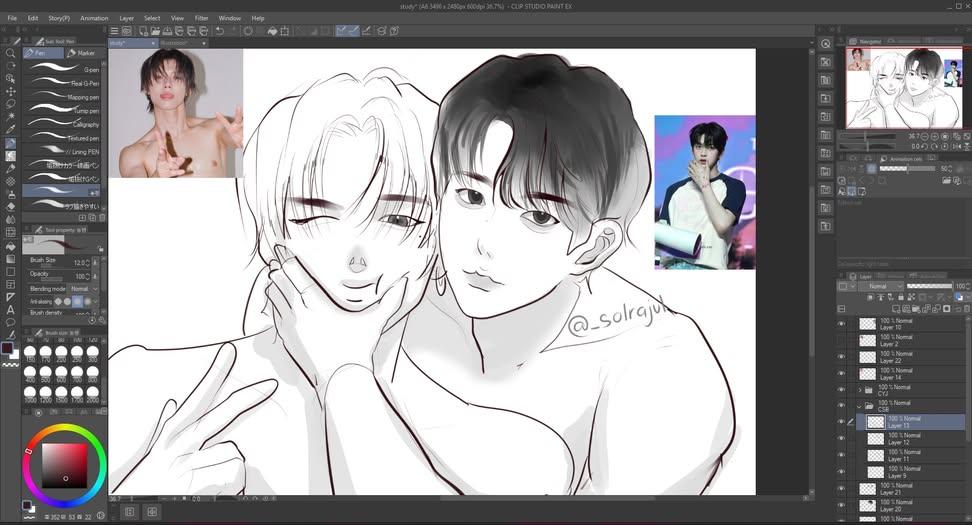Open the Layer menu
The height and width of the screenshot is (525, 972).
click(126, 18)
